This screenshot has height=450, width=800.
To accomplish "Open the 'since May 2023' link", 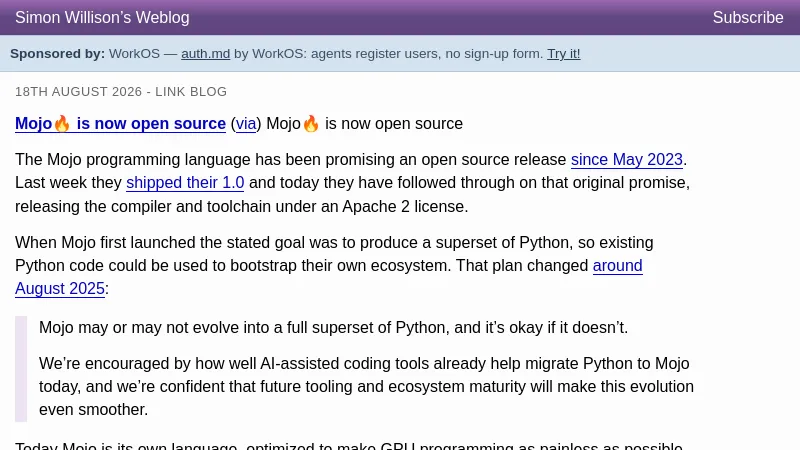I will (x=627, y=160).
